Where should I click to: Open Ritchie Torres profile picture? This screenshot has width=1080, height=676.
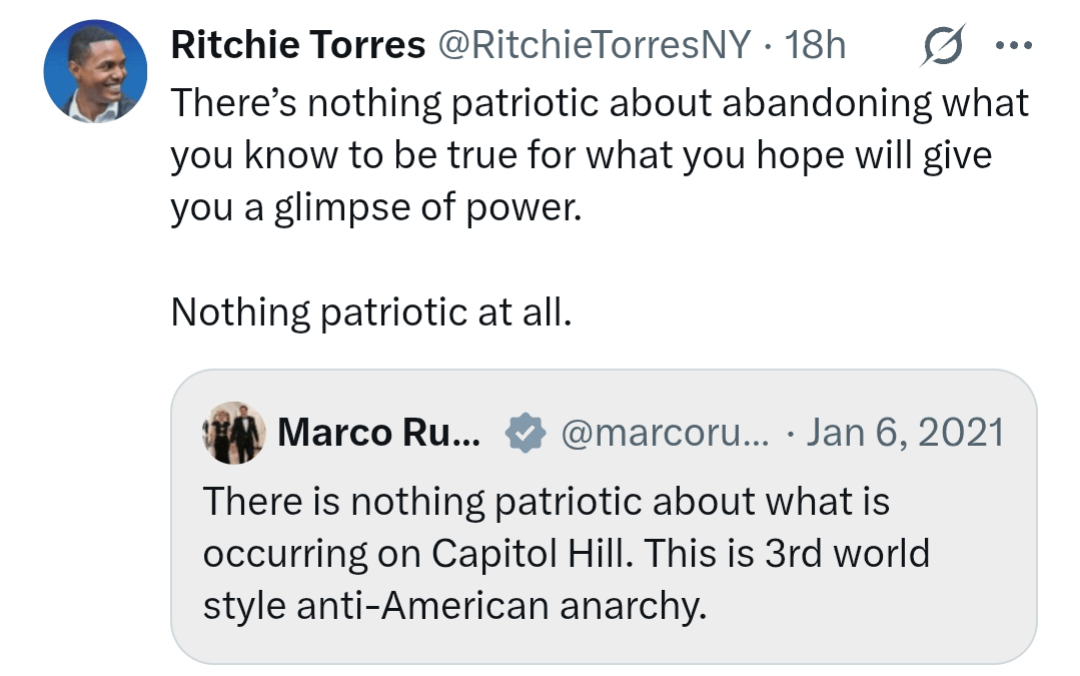click(x=96, y=71)
